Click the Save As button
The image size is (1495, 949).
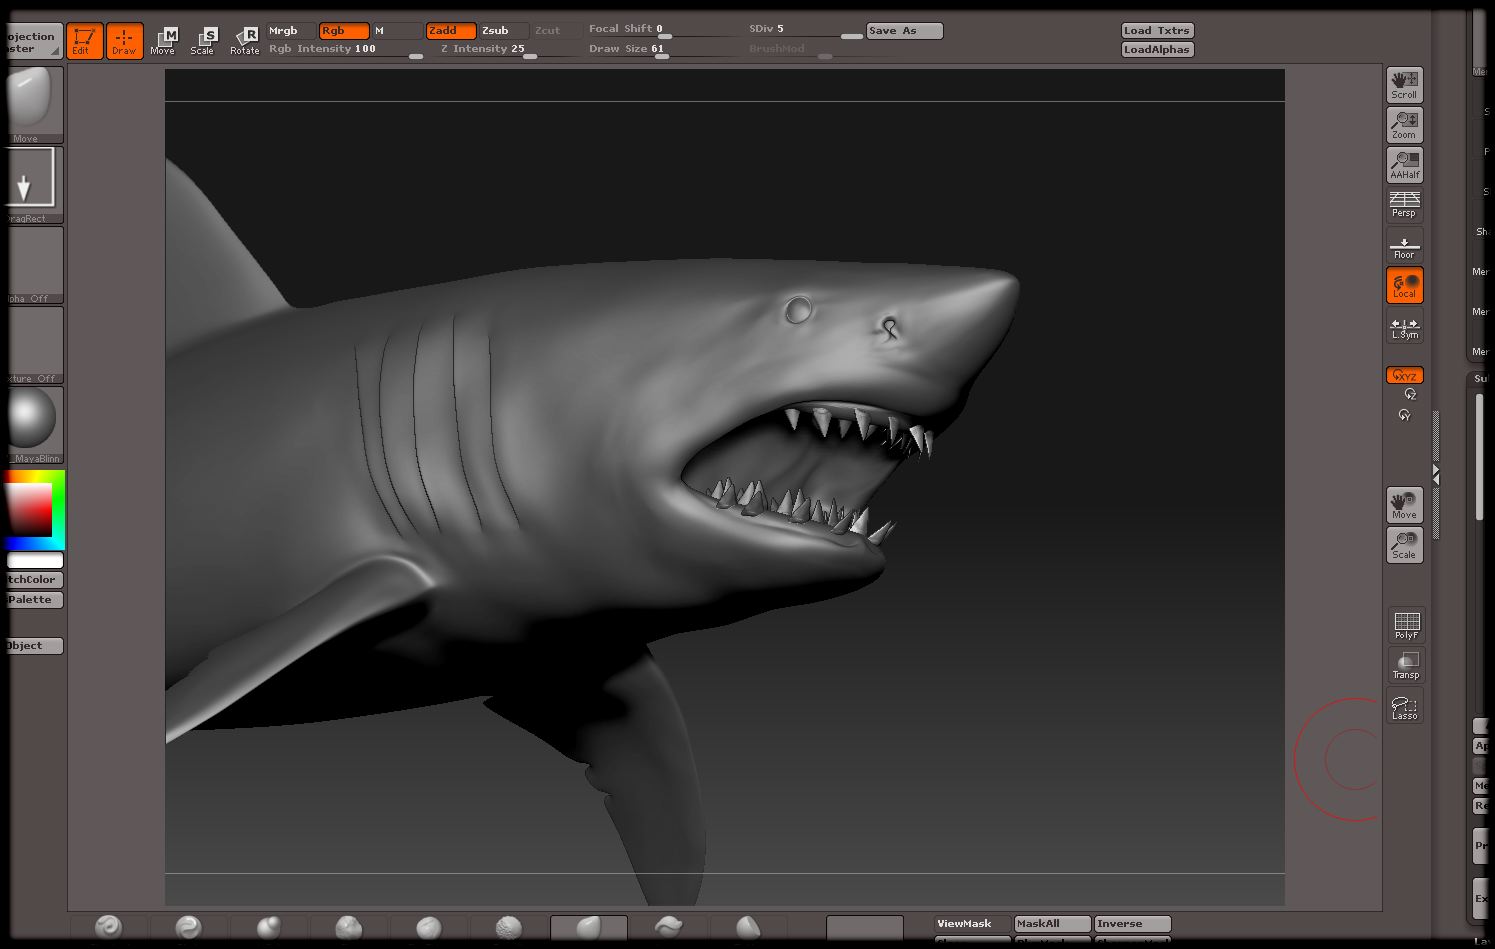click(904, 31)
